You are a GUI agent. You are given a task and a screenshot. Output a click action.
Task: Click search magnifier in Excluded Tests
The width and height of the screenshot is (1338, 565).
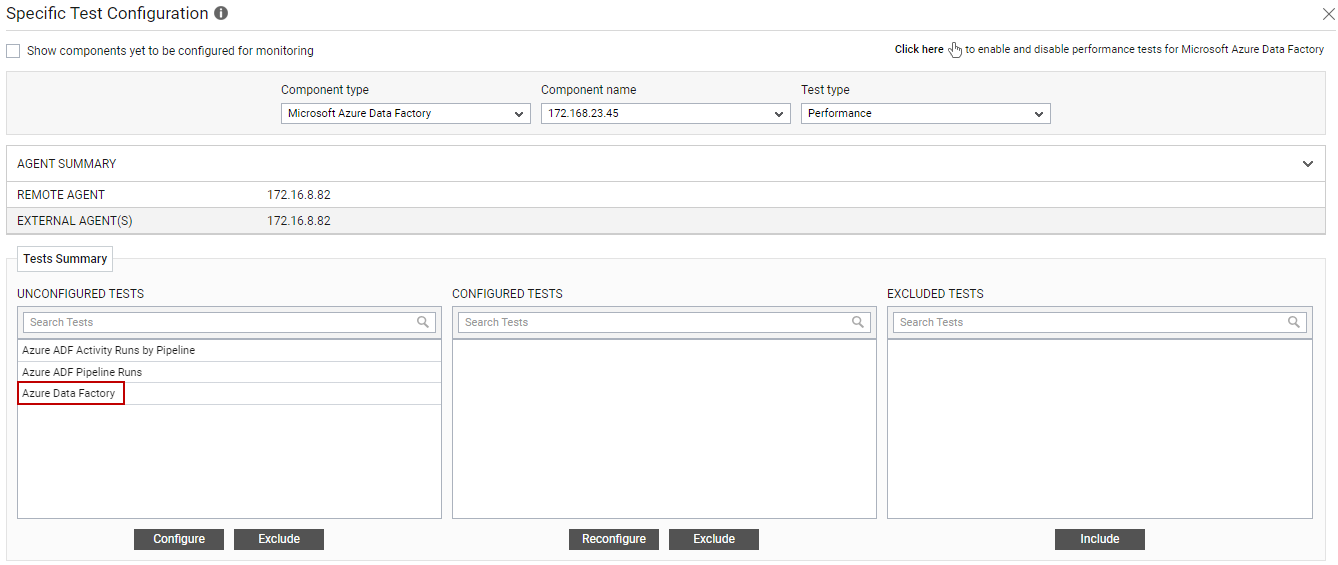[1294, 322]
